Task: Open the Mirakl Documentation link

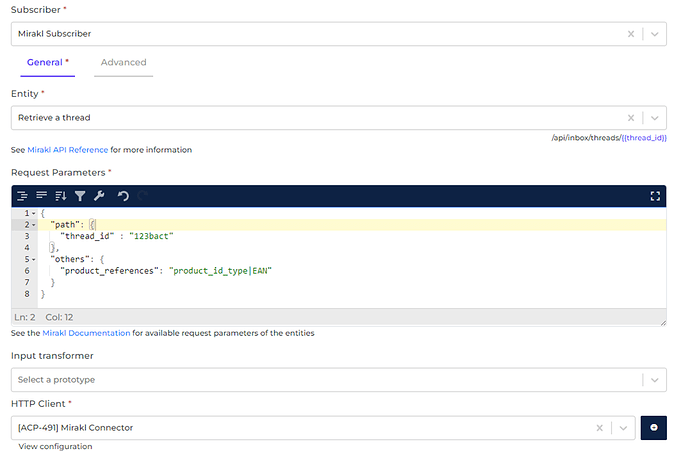Action: point(86,333)
